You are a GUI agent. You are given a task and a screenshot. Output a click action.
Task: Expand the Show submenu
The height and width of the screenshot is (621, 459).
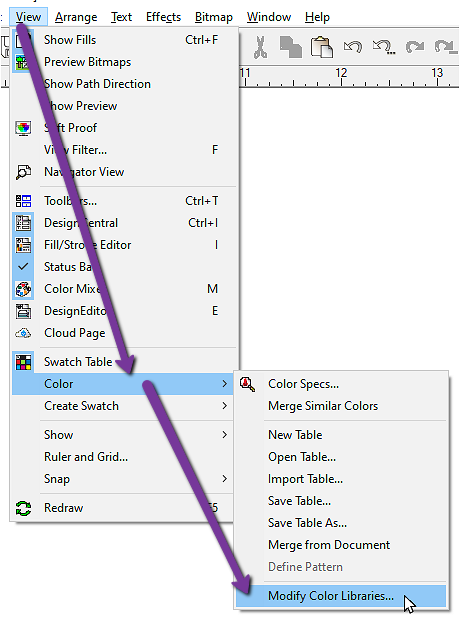[x=124, y=435]
